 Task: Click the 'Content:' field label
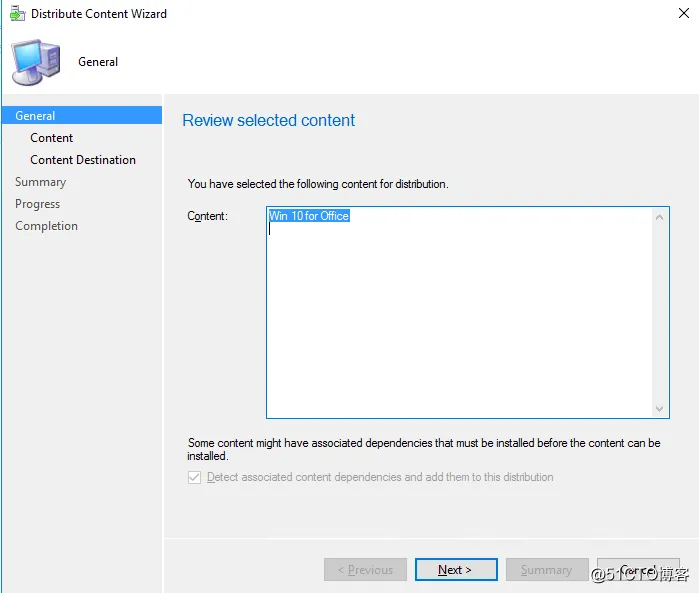(207, 216)
